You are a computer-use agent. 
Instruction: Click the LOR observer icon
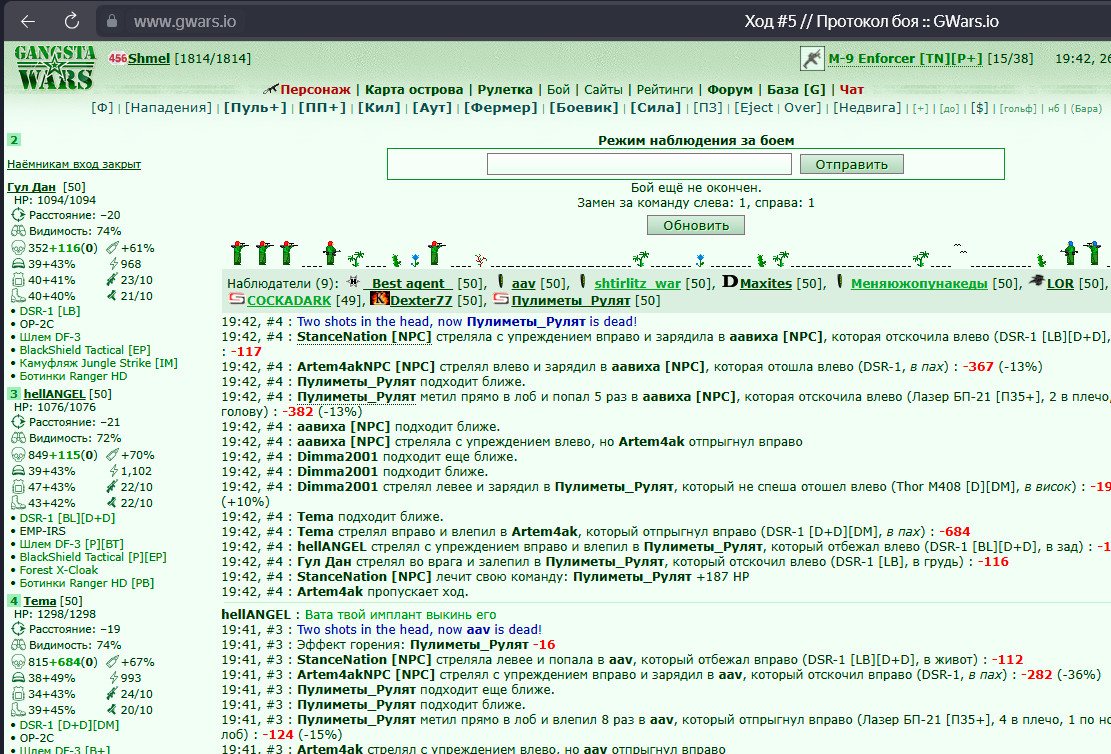(x=1036, y=281)
